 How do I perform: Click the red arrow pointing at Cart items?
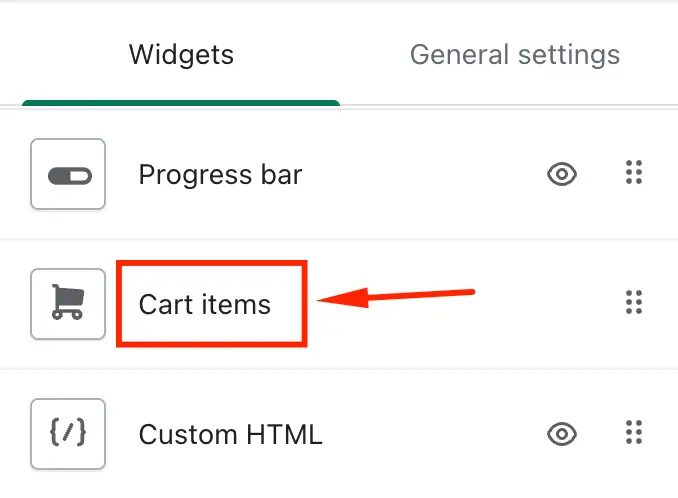click(x=396, y=297)
